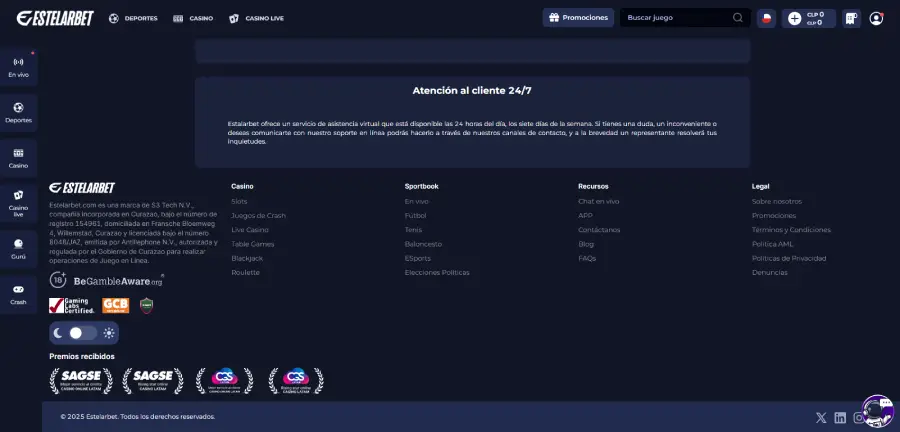The width and height of the screenshot is (900, 432).
Task: Open the Estelarbet header logo
Action: point(55,18)
